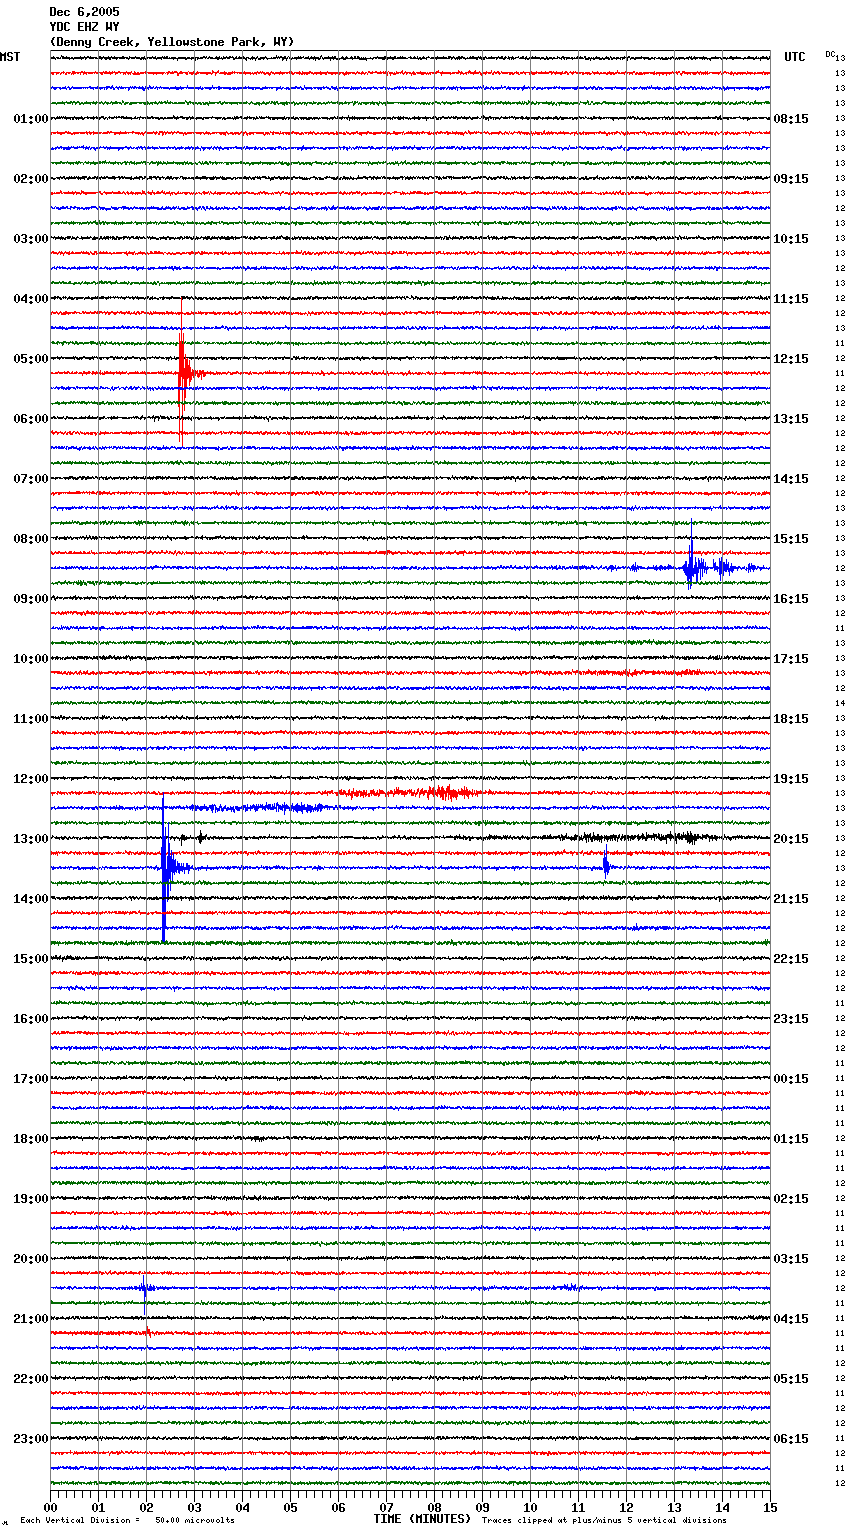
Task: Click the MST time label "06:00"
Action: [31, 419]
